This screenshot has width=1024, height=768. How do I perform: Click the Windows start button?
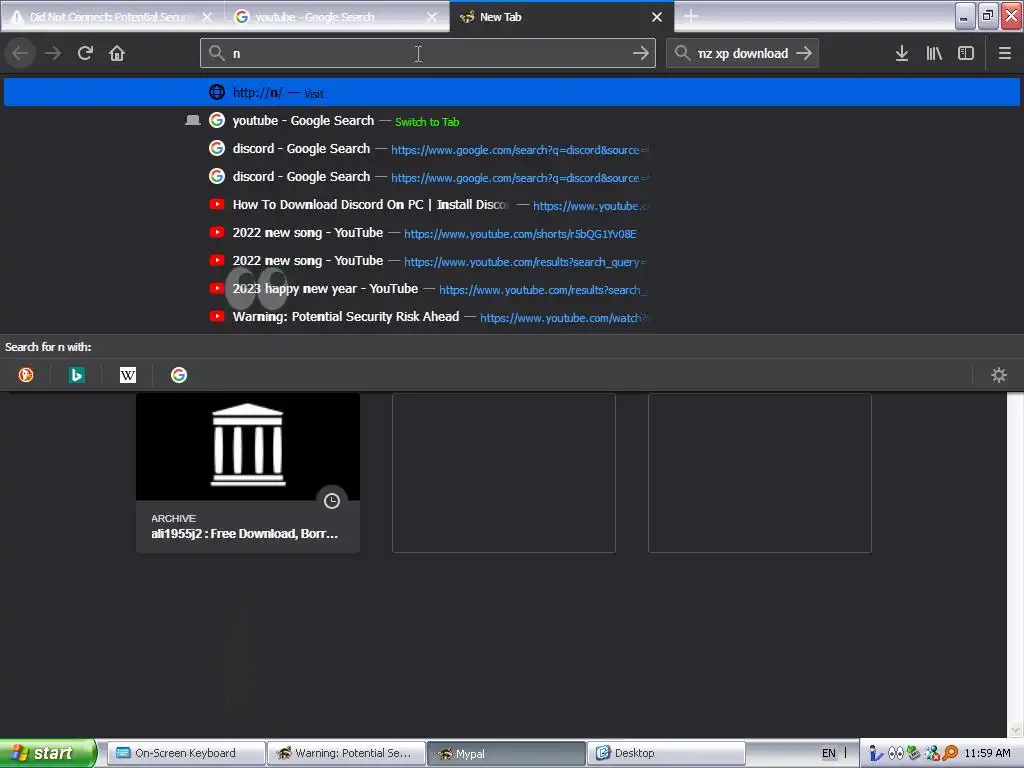pyautogui.click(x=48, y=753)
